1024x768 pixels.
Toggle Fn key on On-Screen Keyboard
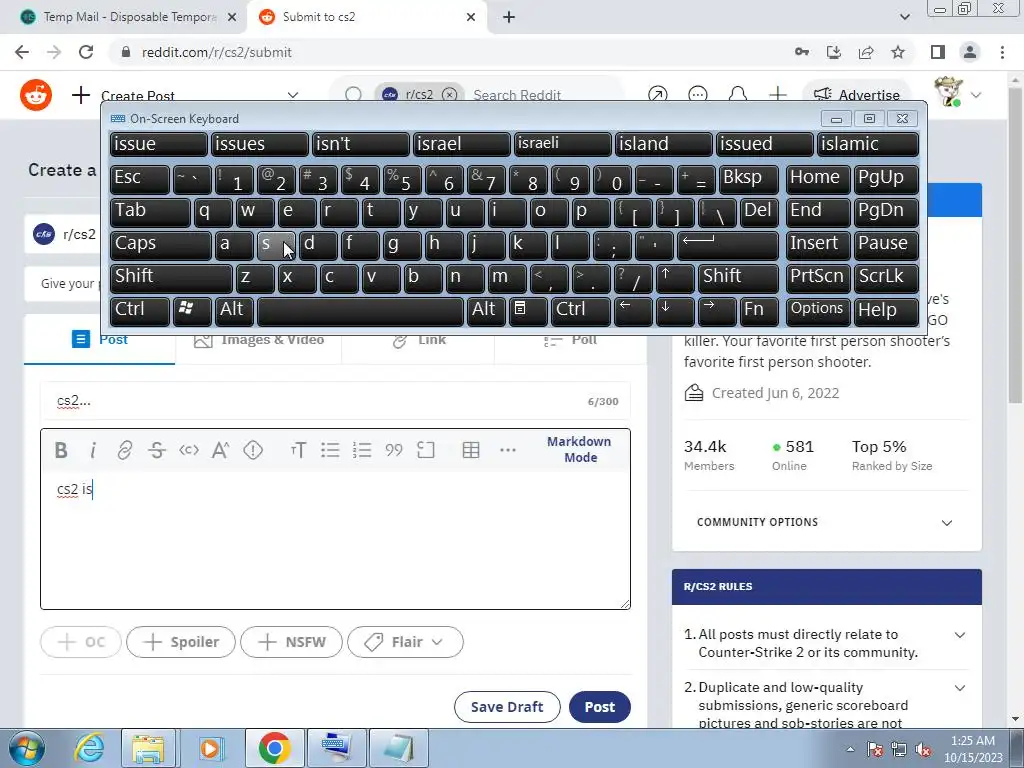(760, 311)
